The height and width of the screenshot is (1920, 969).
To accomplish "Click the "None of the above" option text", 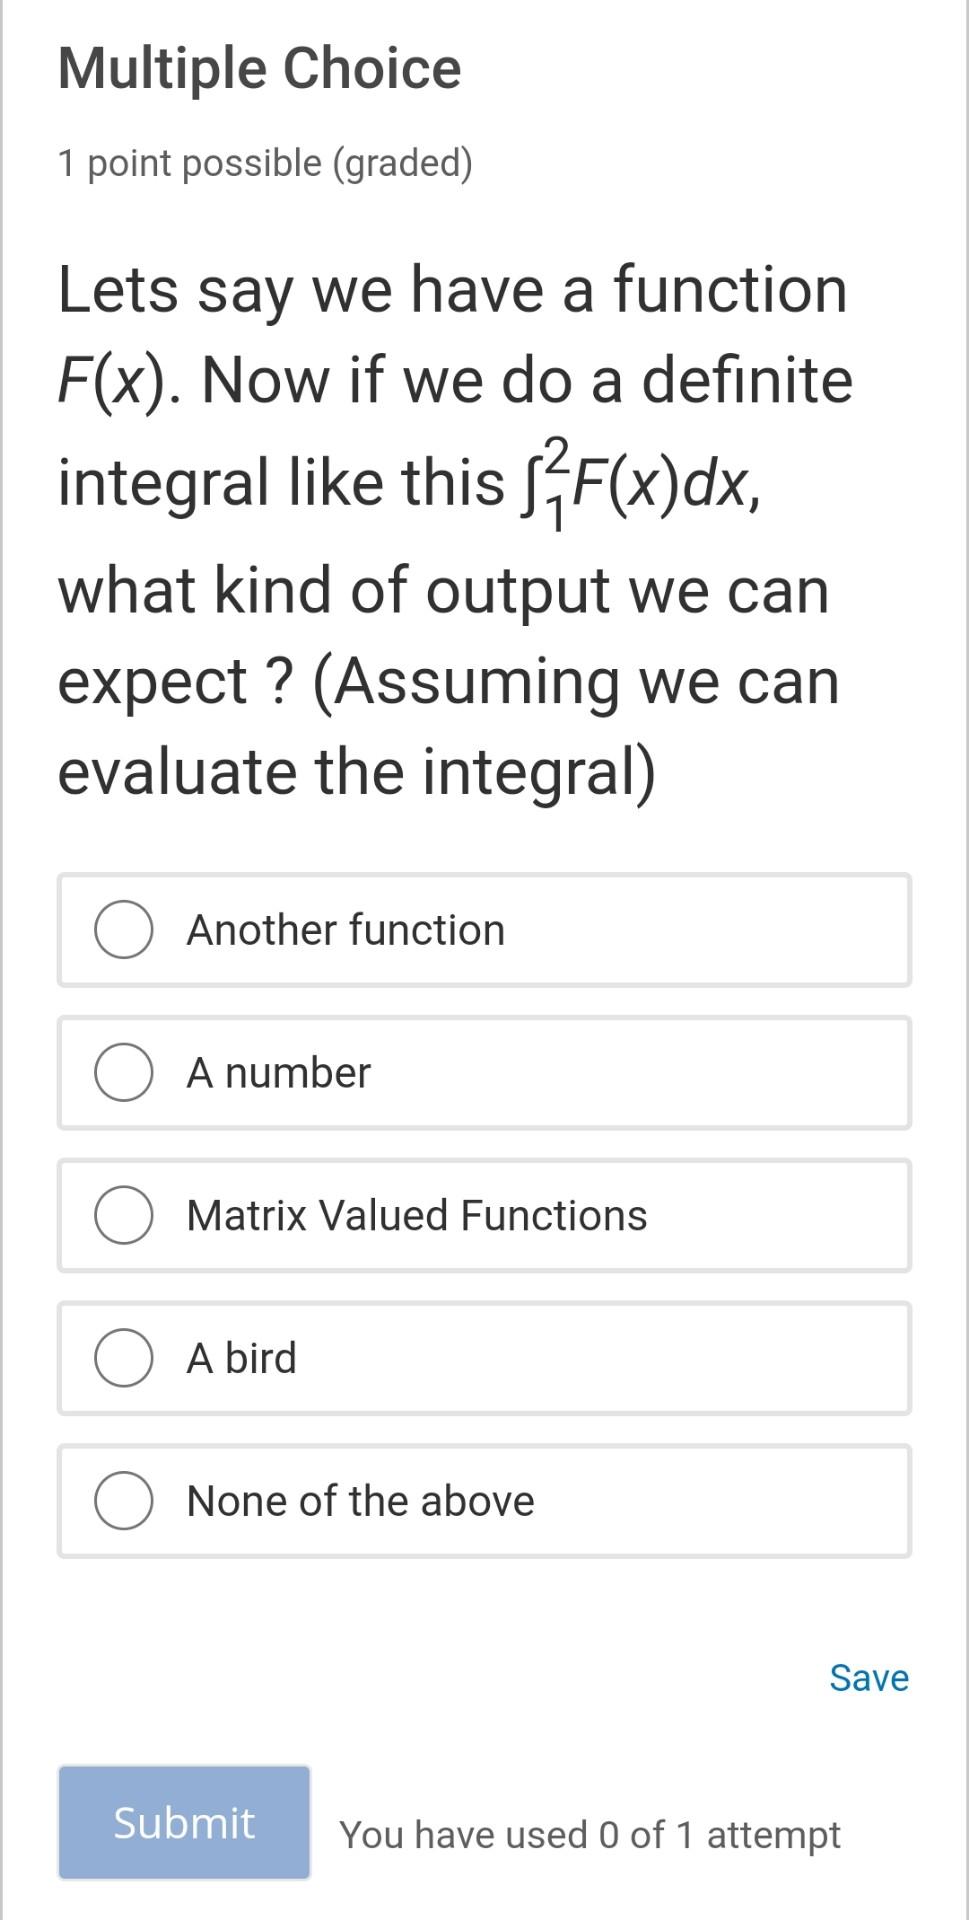I will 361,1500.
